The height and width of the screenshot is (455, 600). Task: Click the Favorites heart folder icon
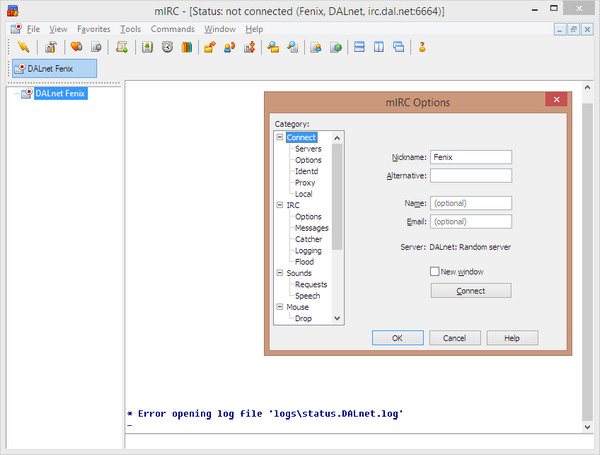pos(76,47)
